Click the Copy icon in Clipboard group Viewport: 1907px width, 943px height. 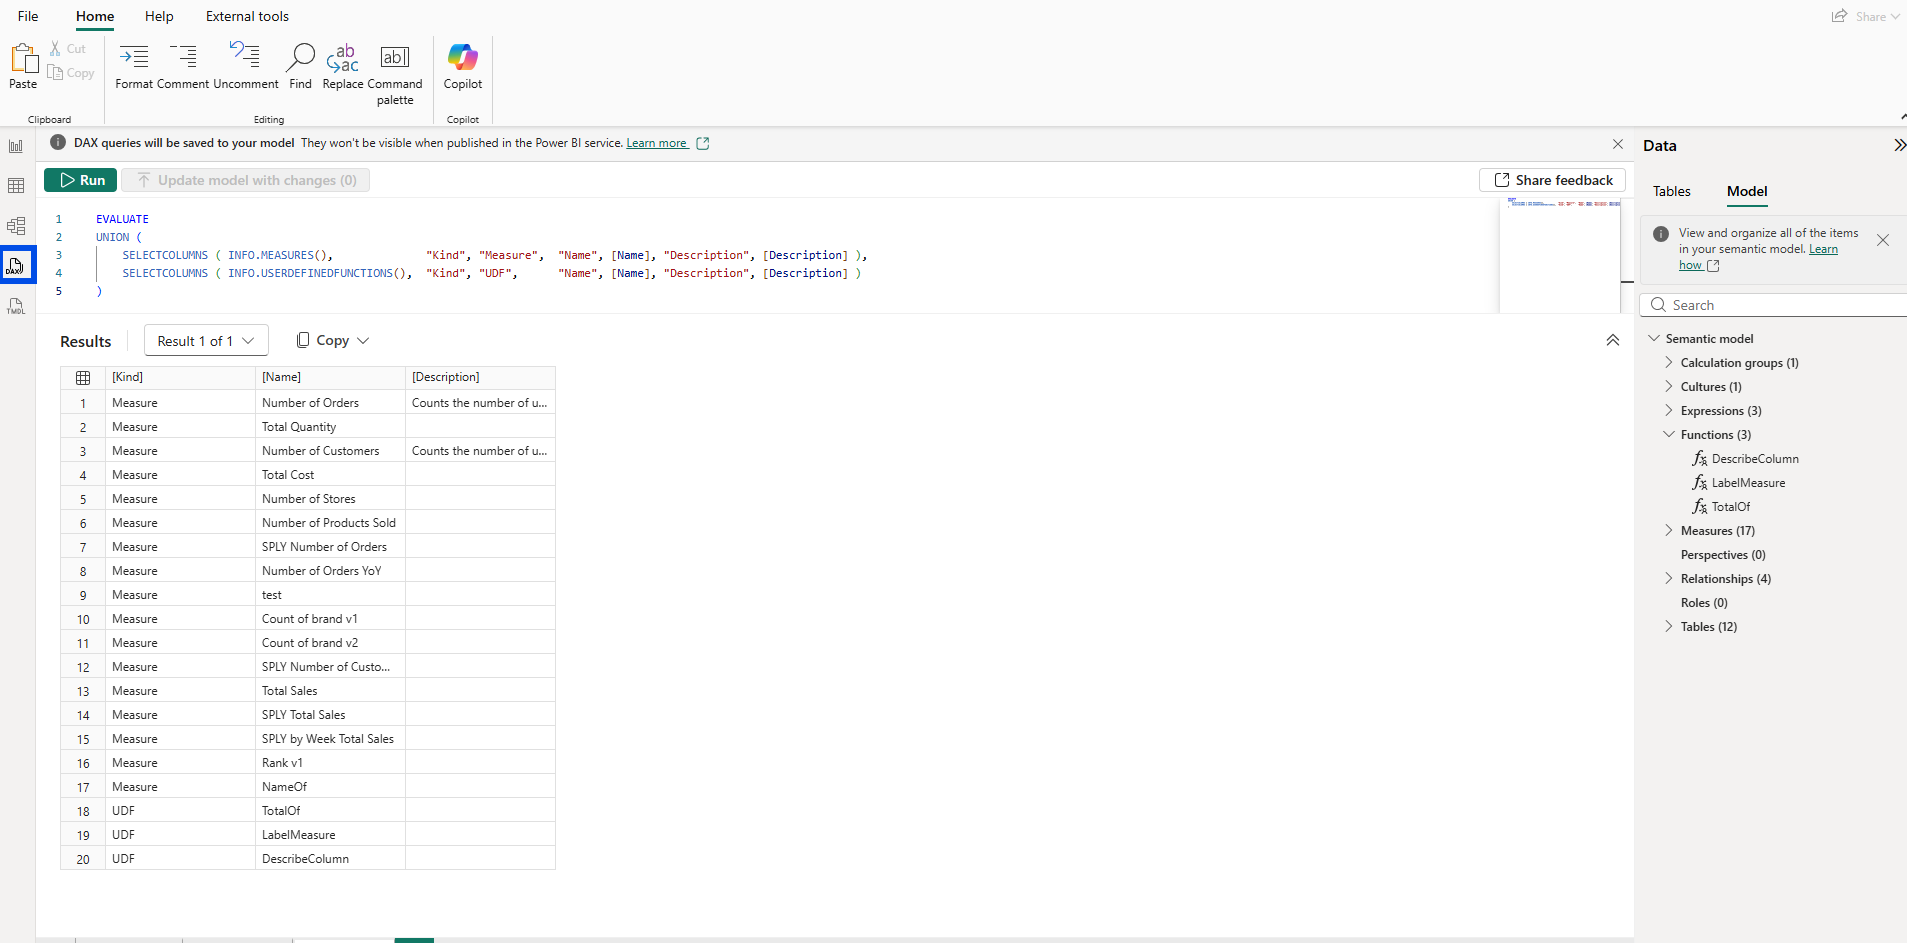[x=55, y=73]
